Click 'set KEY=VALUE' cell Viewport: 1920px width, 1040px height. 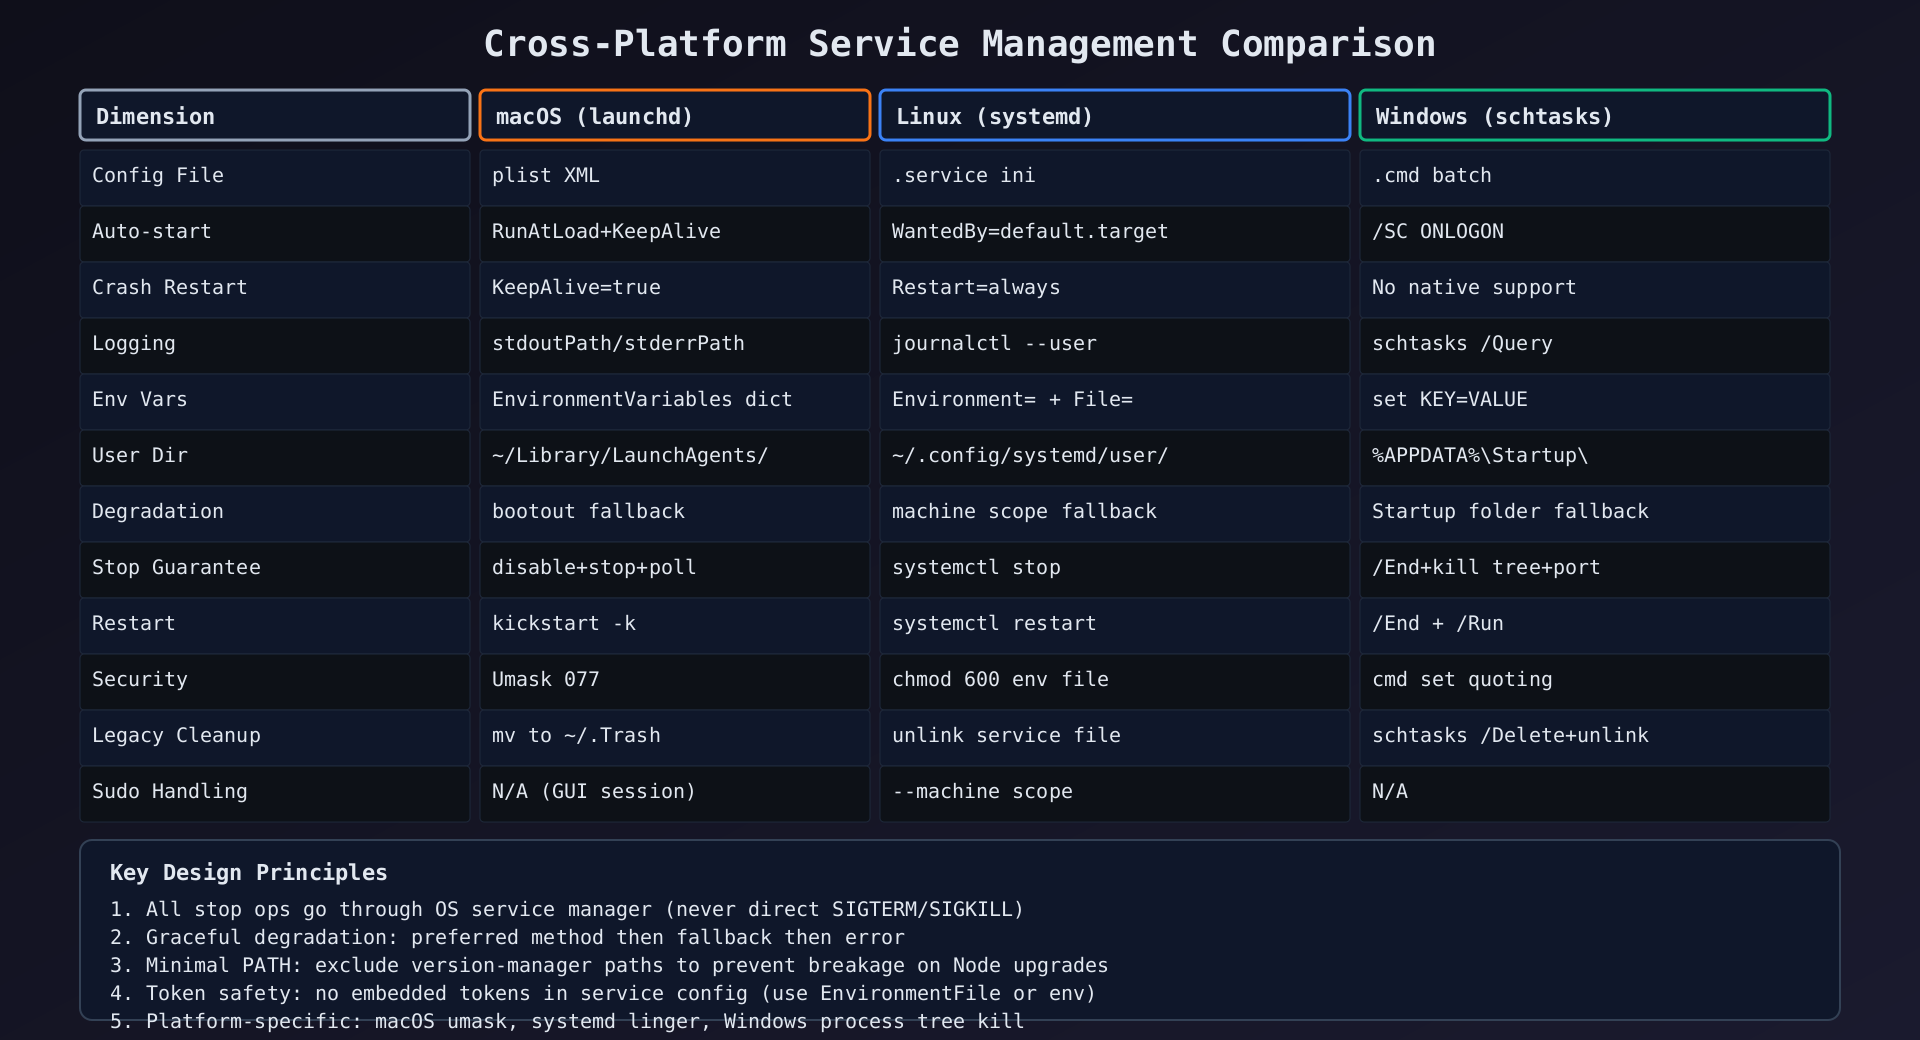(1595, 402)
